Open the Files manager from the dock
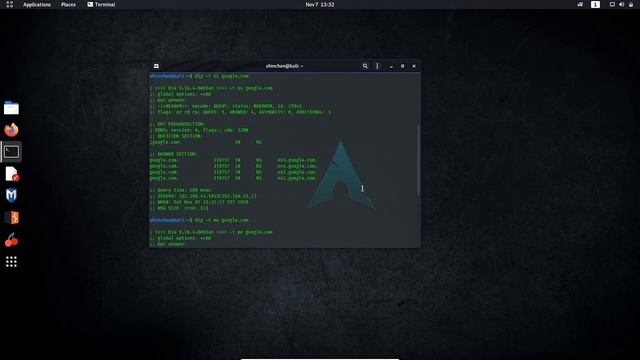 point(11,108)
